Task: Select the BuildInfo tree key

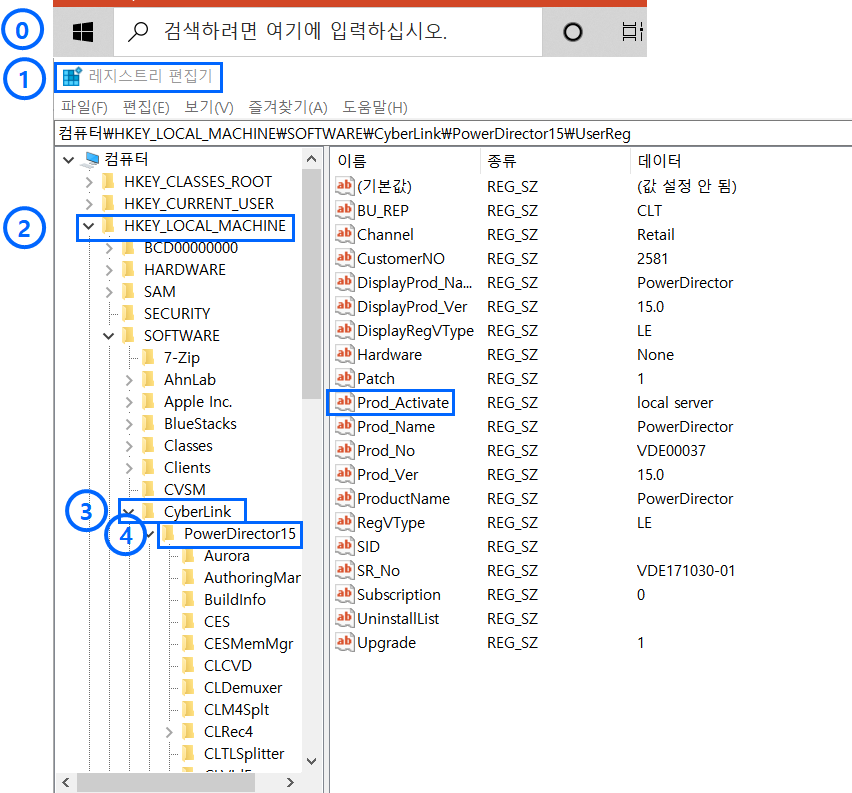Action: 235,600
